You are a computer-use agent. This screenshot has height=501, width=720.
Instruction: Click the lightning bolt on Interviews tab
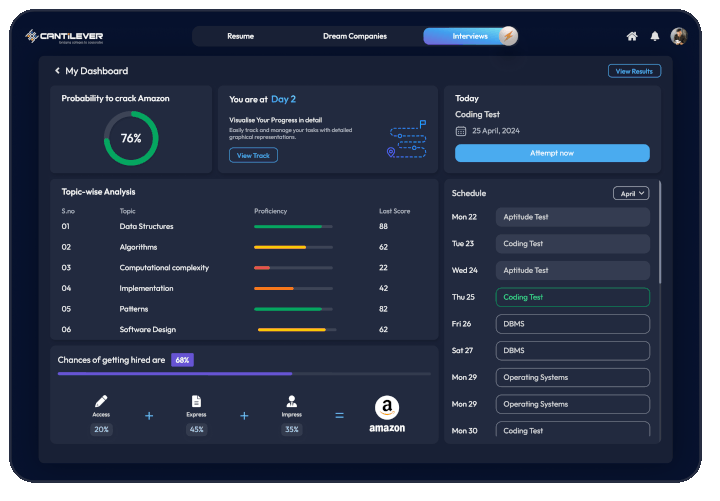coord(508,36)
